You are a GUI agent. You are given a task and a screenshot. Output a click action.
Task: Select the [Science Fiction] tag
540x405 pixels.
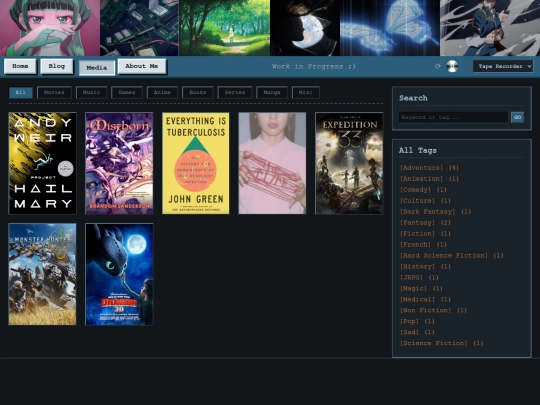pos(434,343)
